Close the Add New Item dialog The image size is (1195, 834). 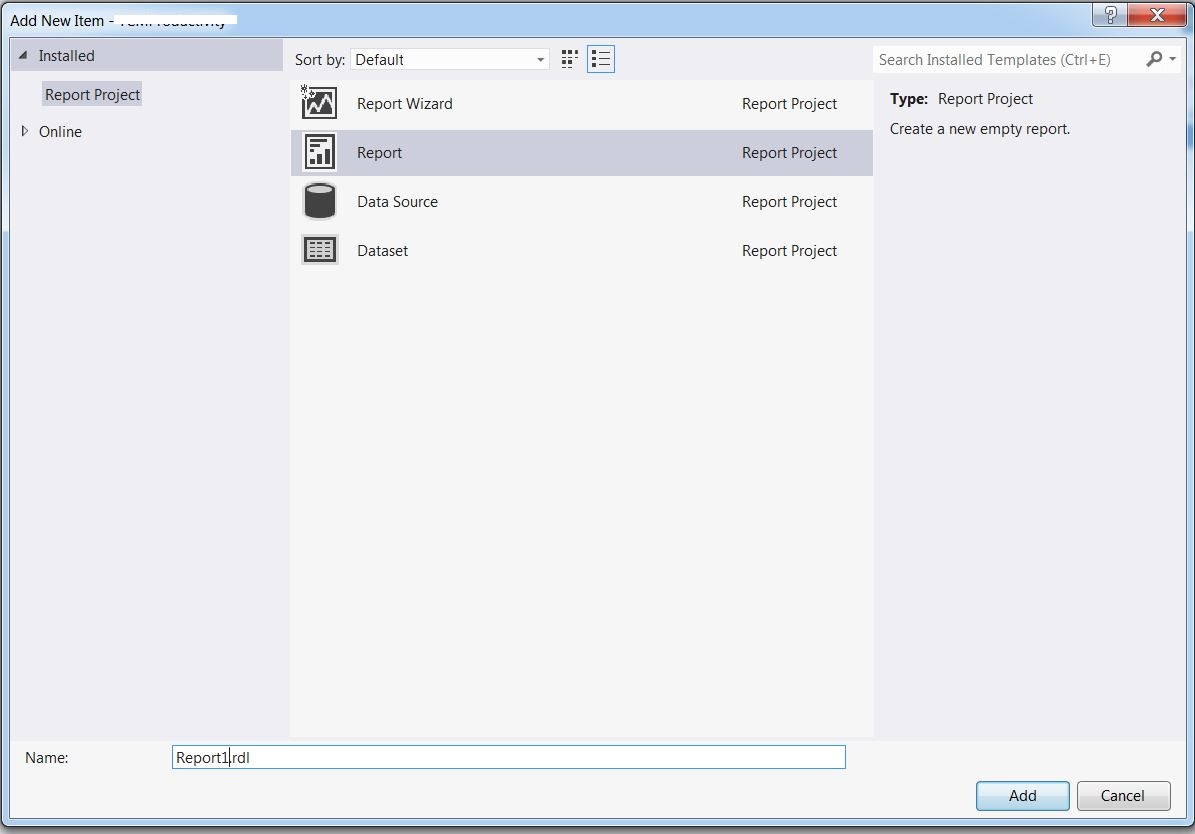click(1157, 15)
